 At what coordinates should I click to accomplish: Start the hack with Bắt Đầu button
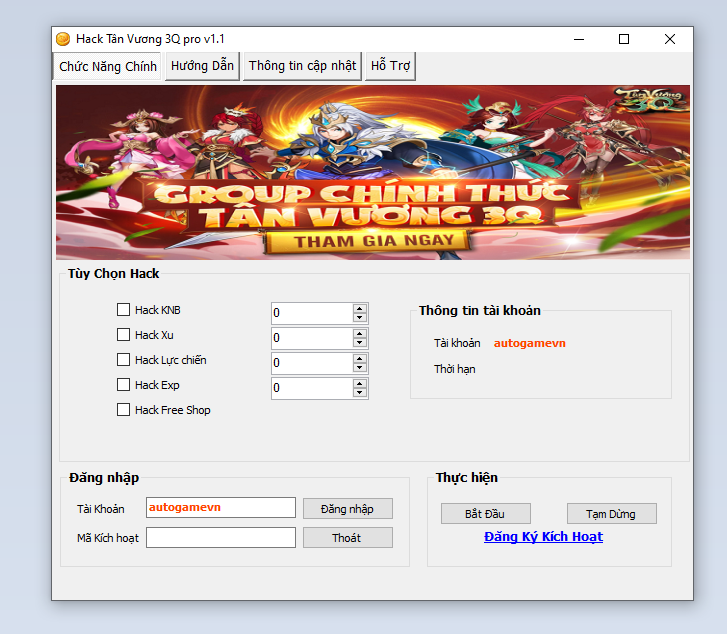click(x=485, y=514)
